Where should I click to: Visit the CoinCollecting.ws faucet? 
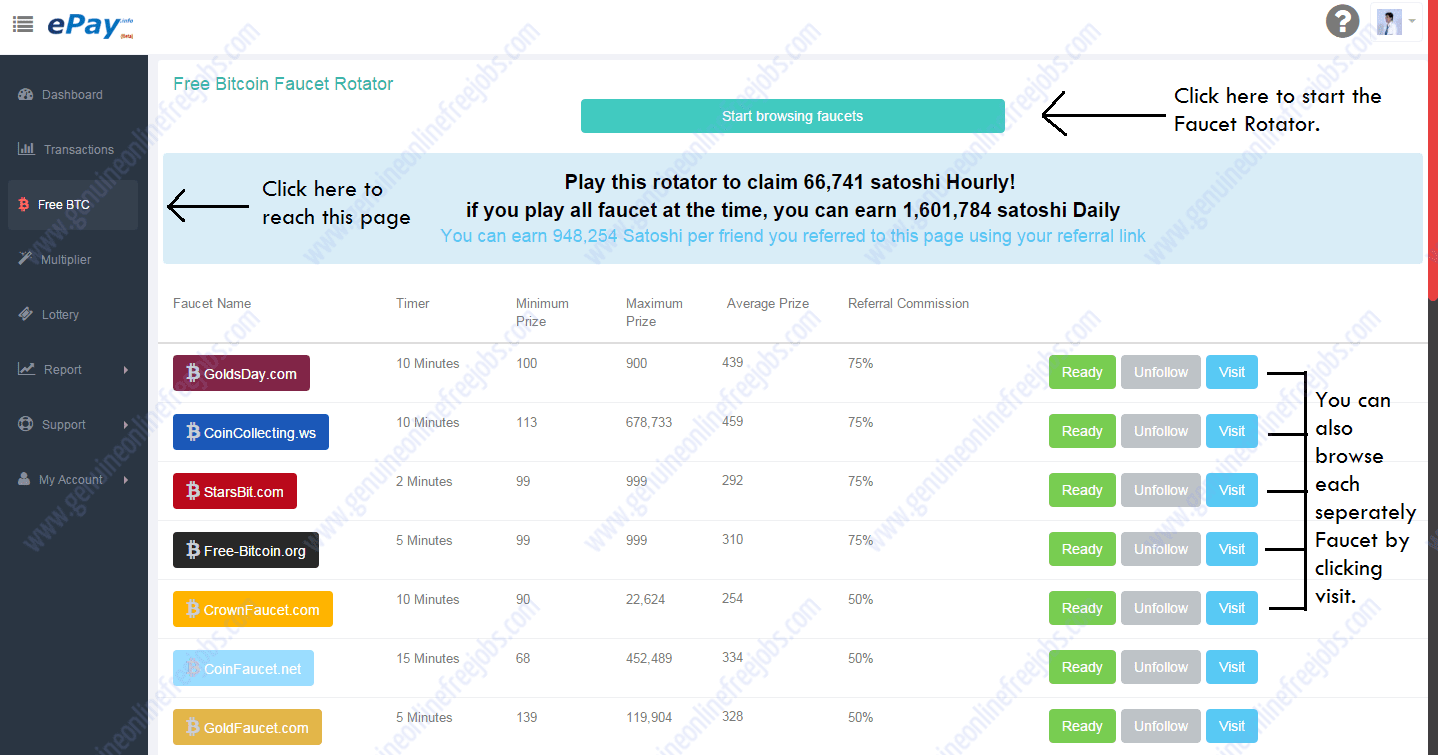point(1232,431)
